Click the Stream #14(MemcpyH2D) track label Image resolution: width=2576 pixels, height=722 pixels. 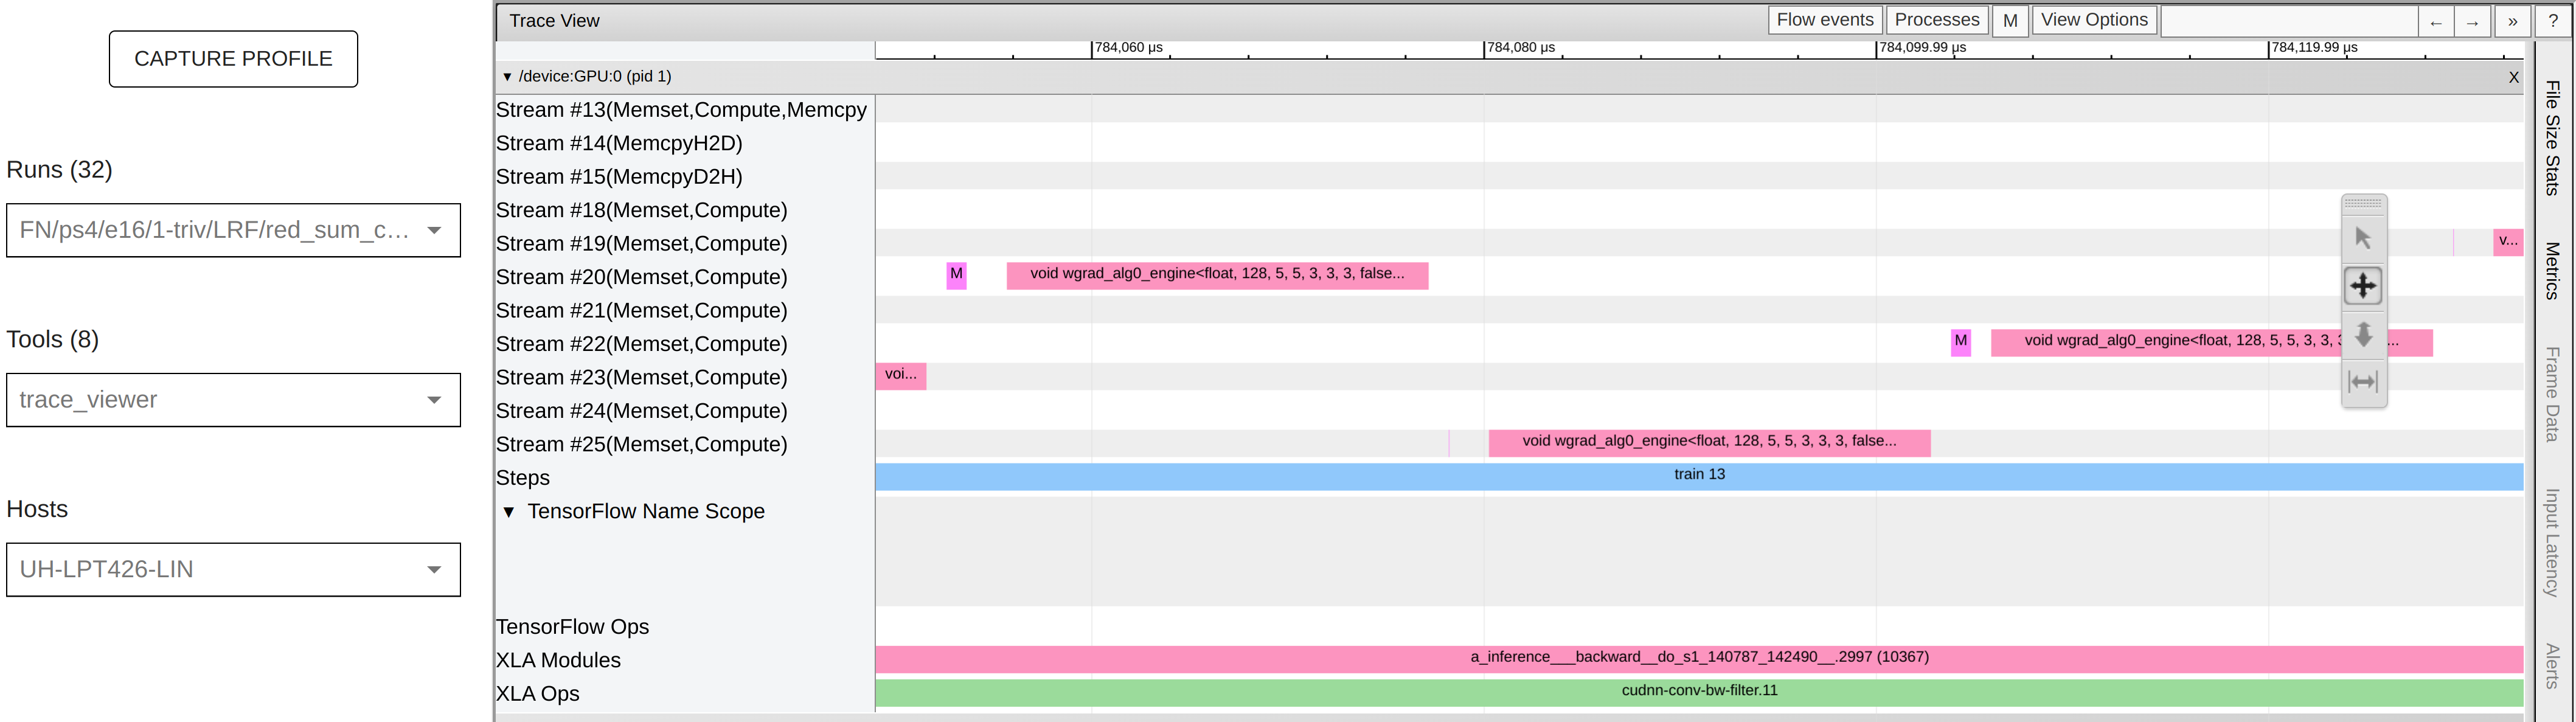(619, 143)
